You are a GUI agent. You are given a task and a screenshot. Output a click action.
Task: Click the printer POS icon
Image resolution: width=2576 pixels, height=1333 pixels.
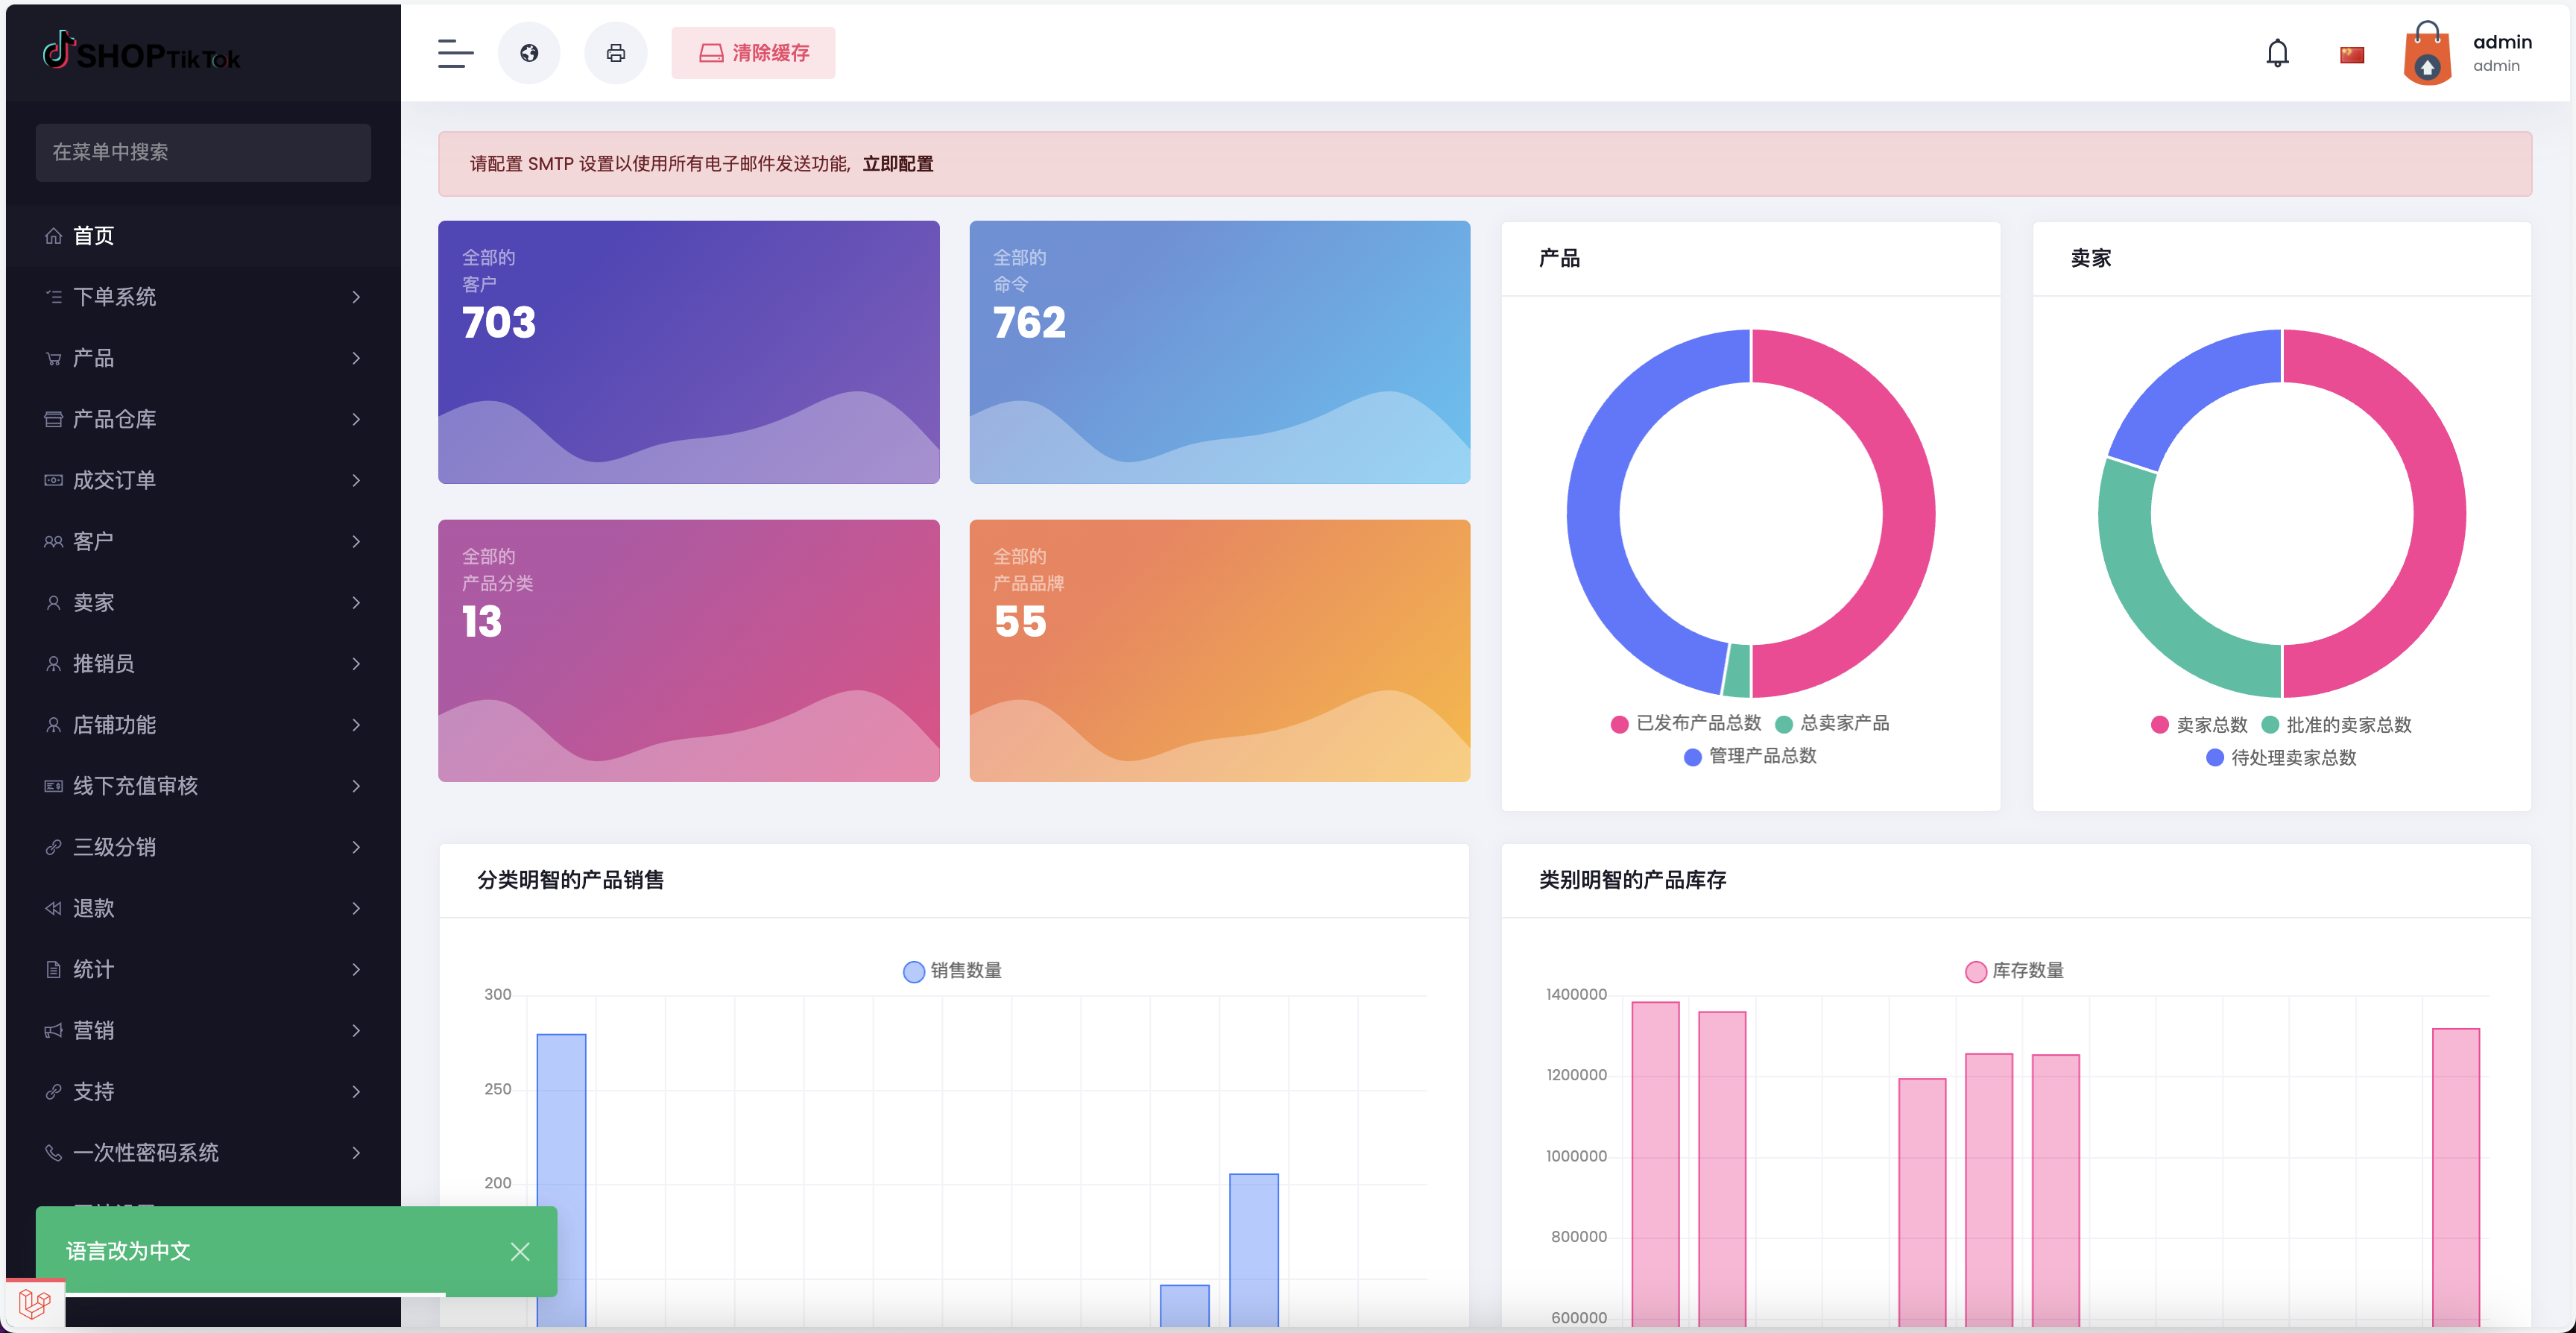(x=616, y=53)
